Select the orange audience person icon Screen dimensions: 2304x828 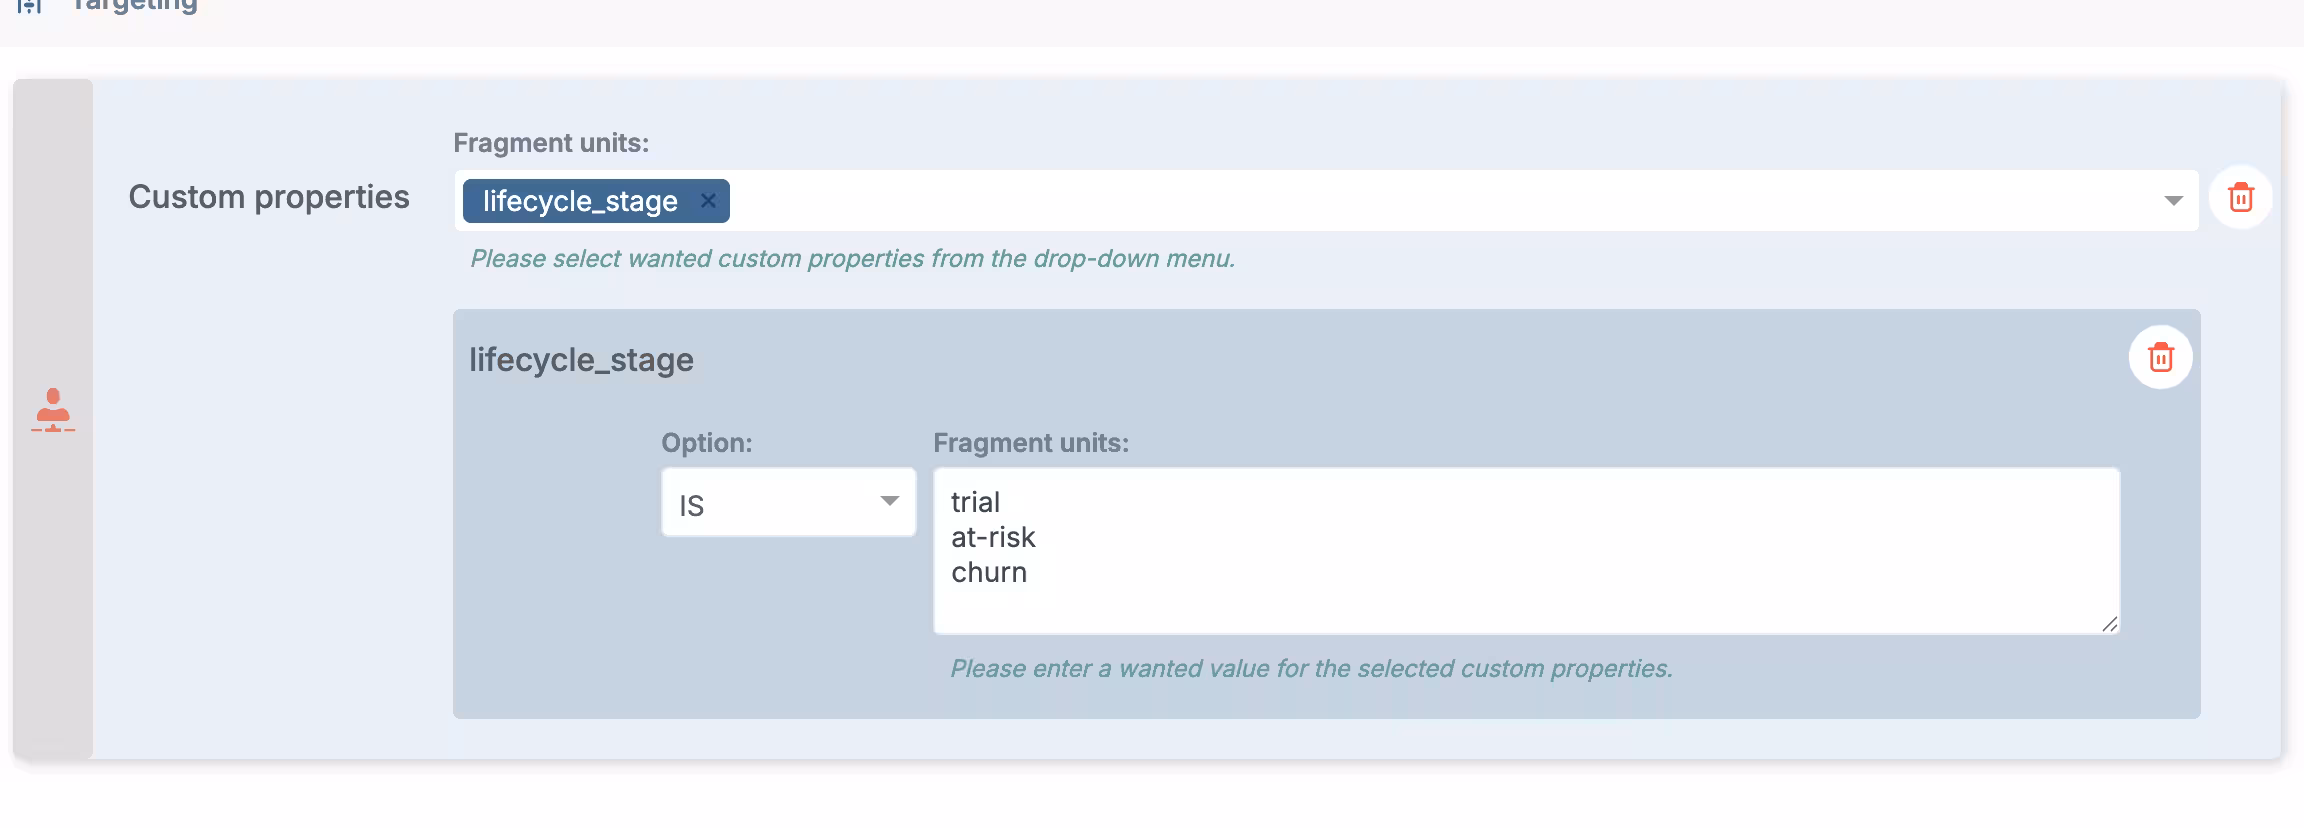point(53,408)
